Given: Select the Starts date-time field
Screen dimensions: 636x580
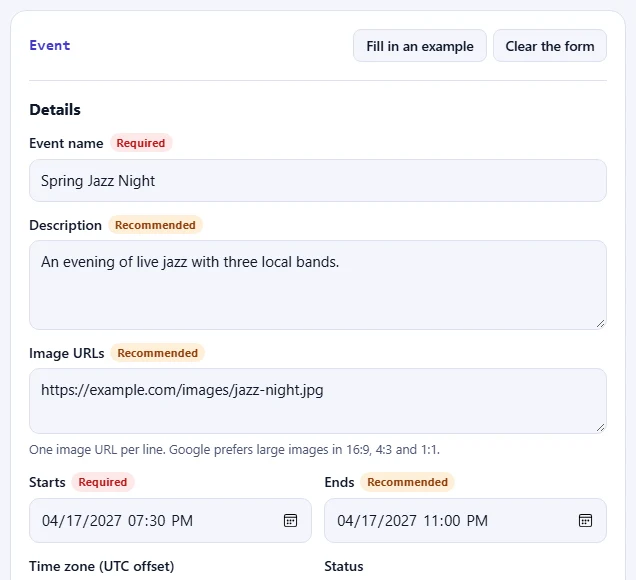Looking at the screenshot, I should [170, 520].
